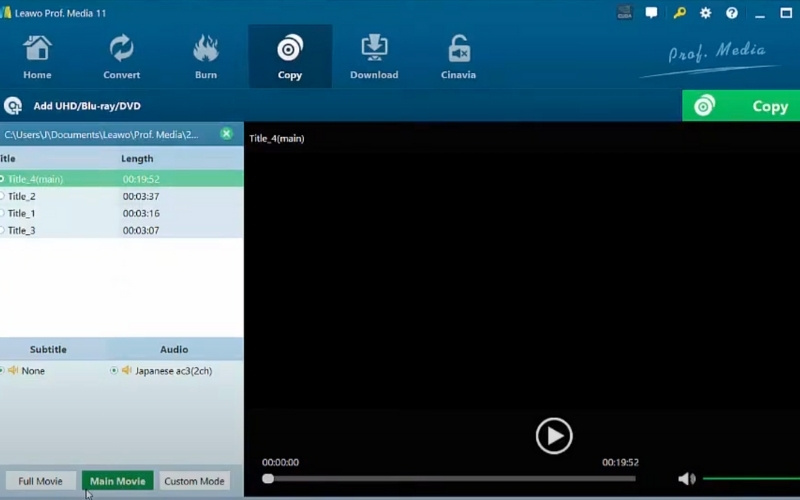800x500 pixels.
Task: Minimize the Leawo Prof. Media window
Action: pyautogui.click(x=760, y=14)
